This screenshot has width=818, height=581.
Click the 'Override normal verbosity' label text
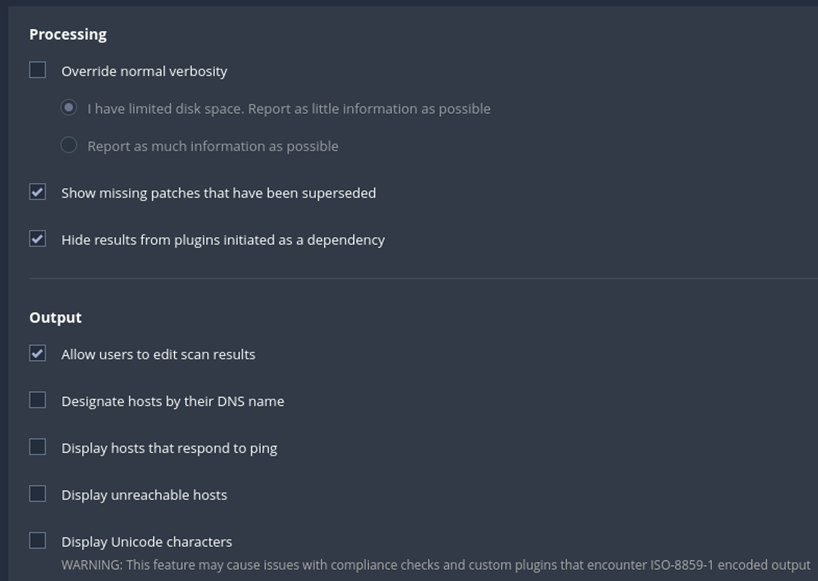point(144,71)
